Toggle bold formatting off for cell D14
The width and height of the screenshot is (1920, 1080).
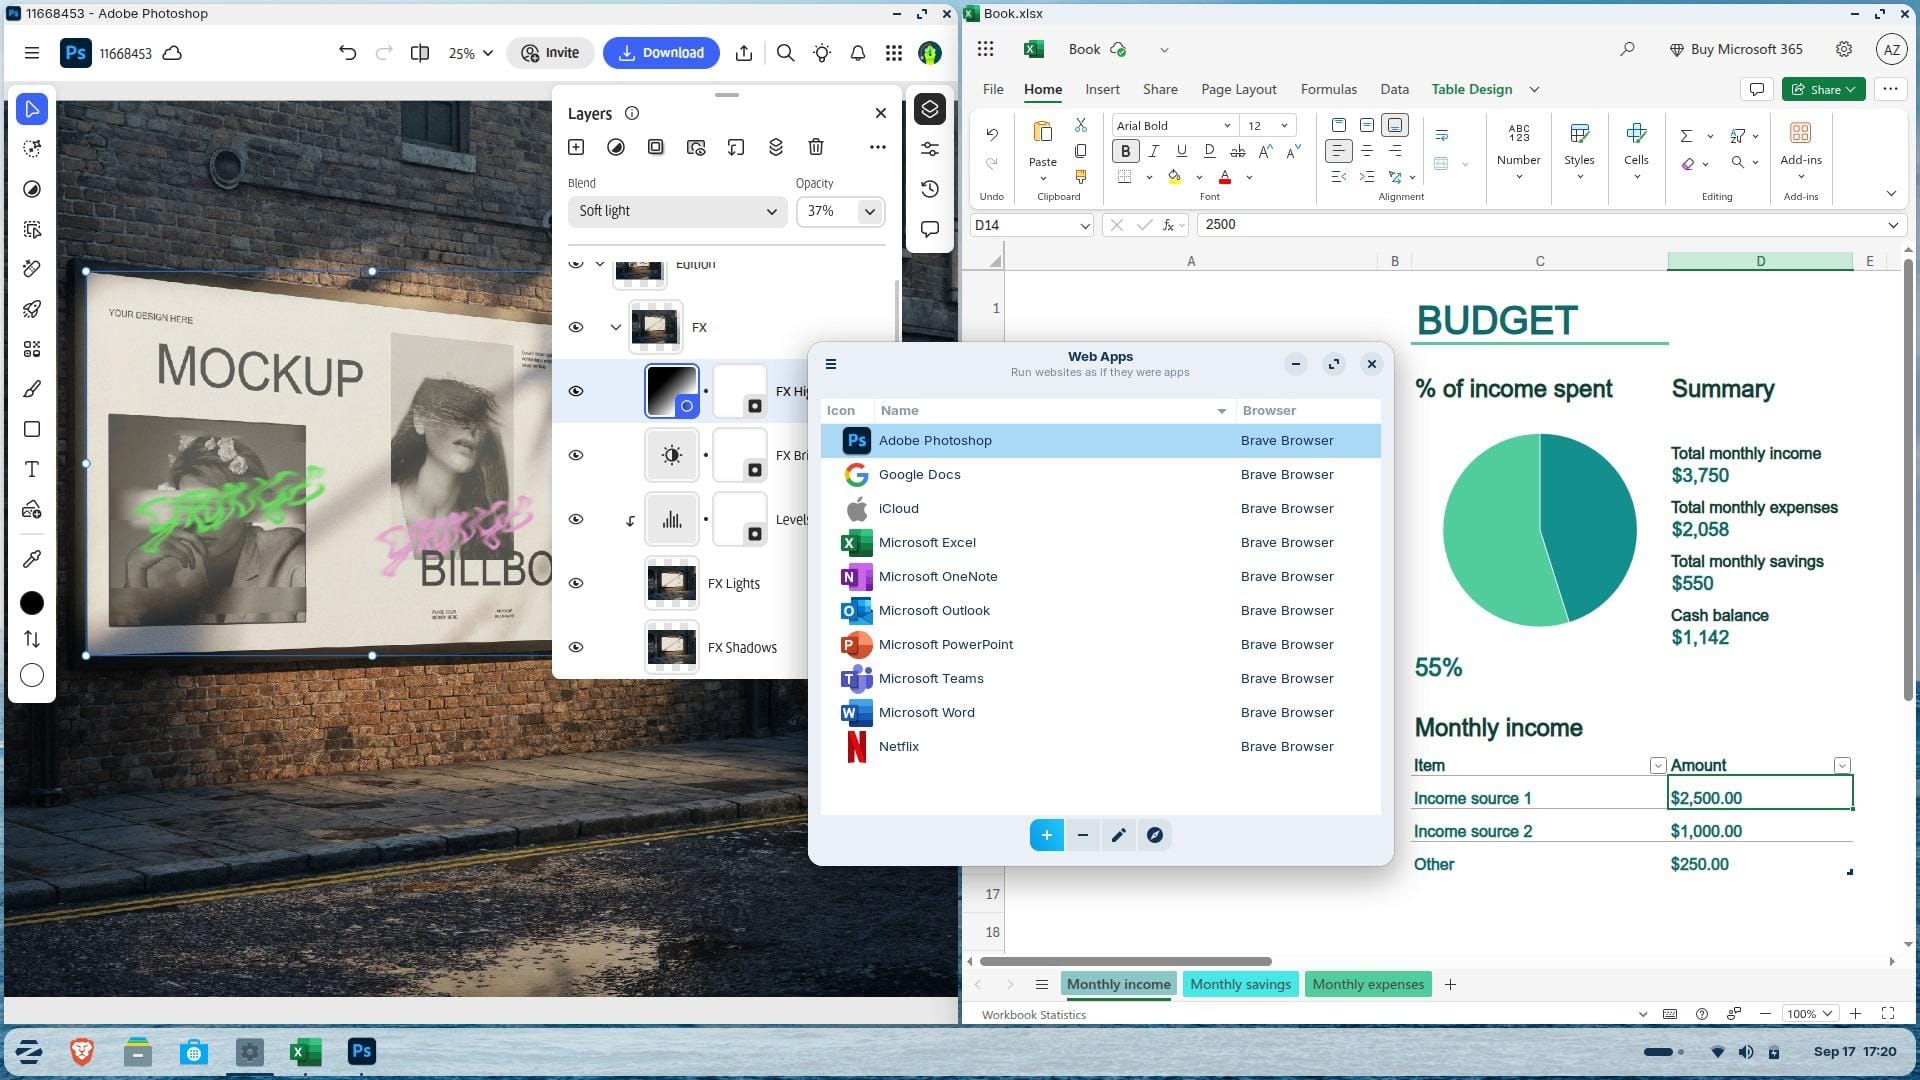pos(1125,150)
